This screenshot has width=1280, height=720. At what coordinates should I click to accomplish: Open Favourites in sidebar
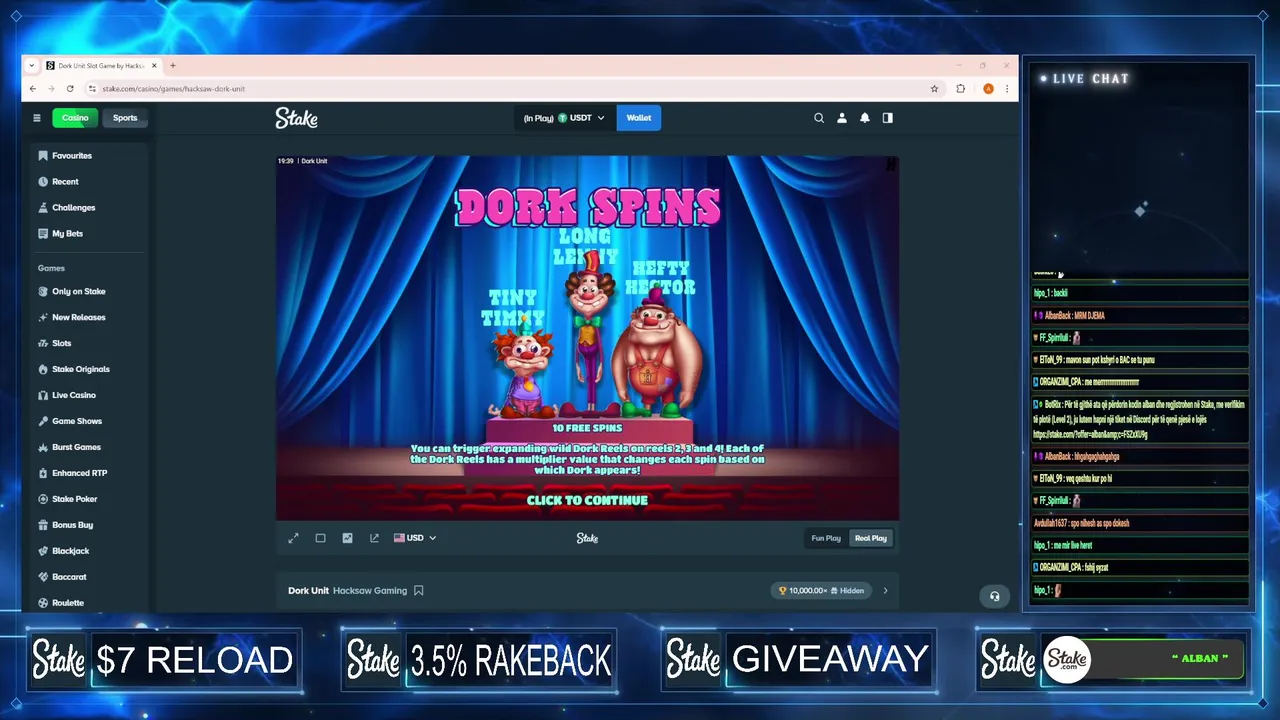(x=72, y=156)
